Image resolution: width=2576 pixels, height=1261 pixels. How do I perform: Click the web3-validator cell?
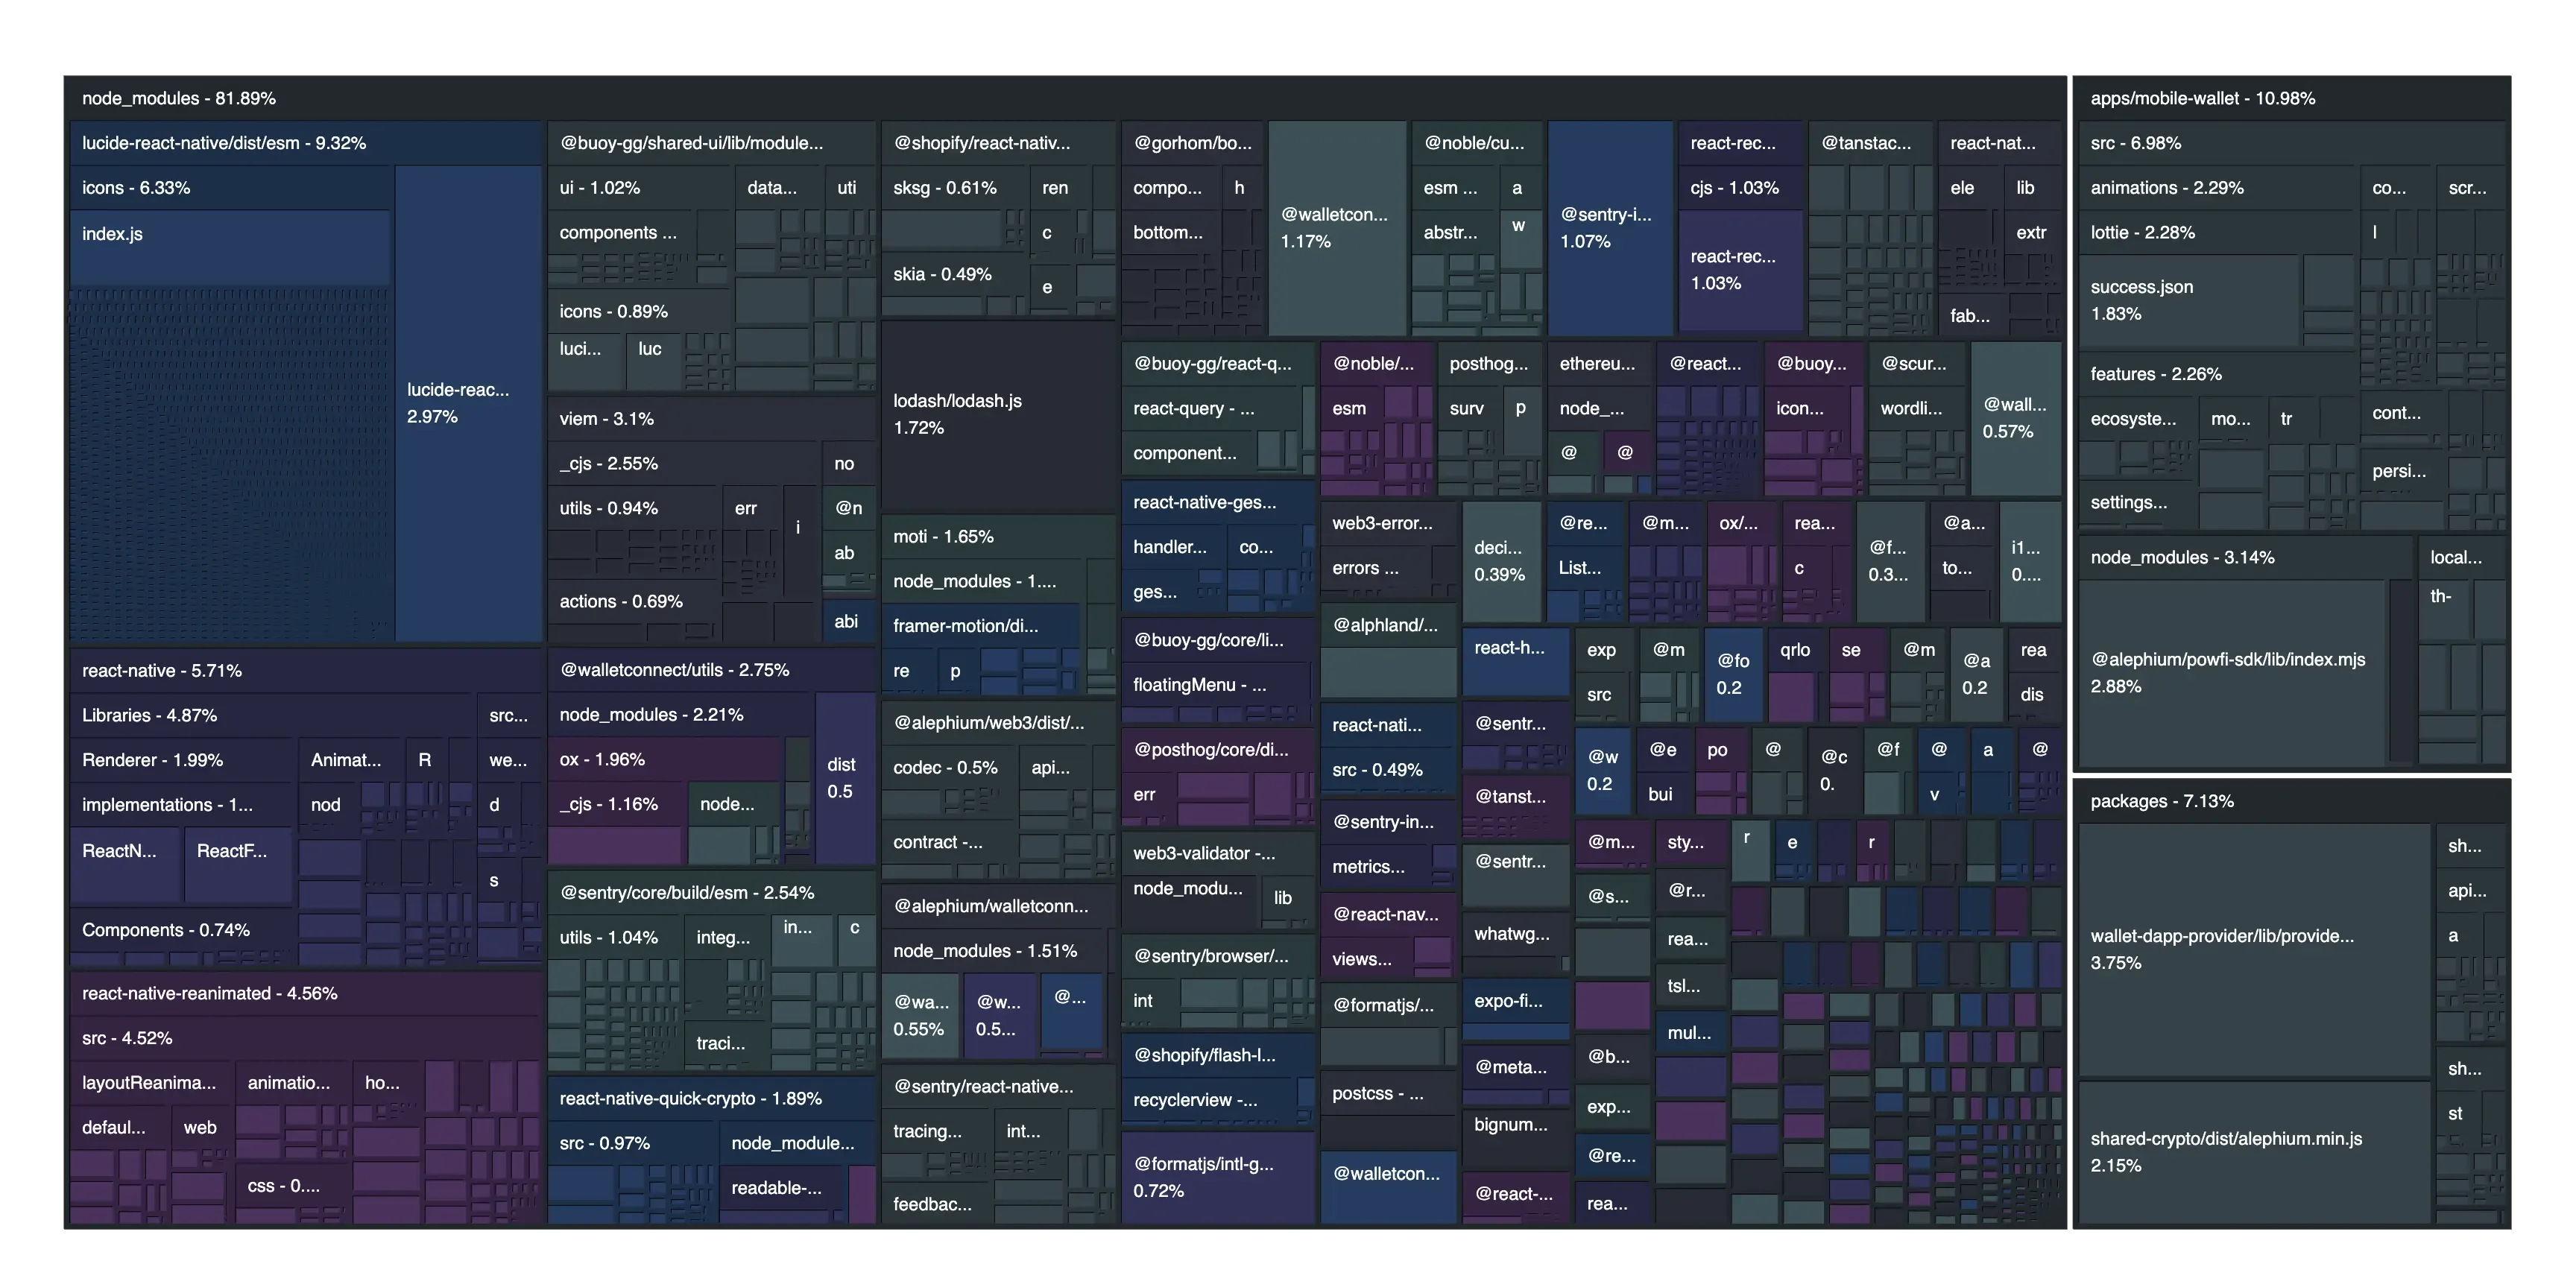pyautogui.click(x=1217, y=853)
